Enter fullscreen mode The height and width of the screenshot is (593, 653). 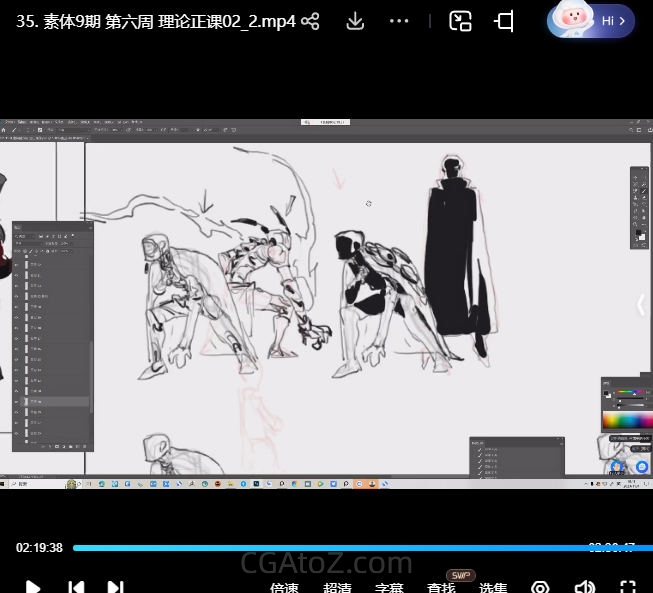click(x=628, y=587)
